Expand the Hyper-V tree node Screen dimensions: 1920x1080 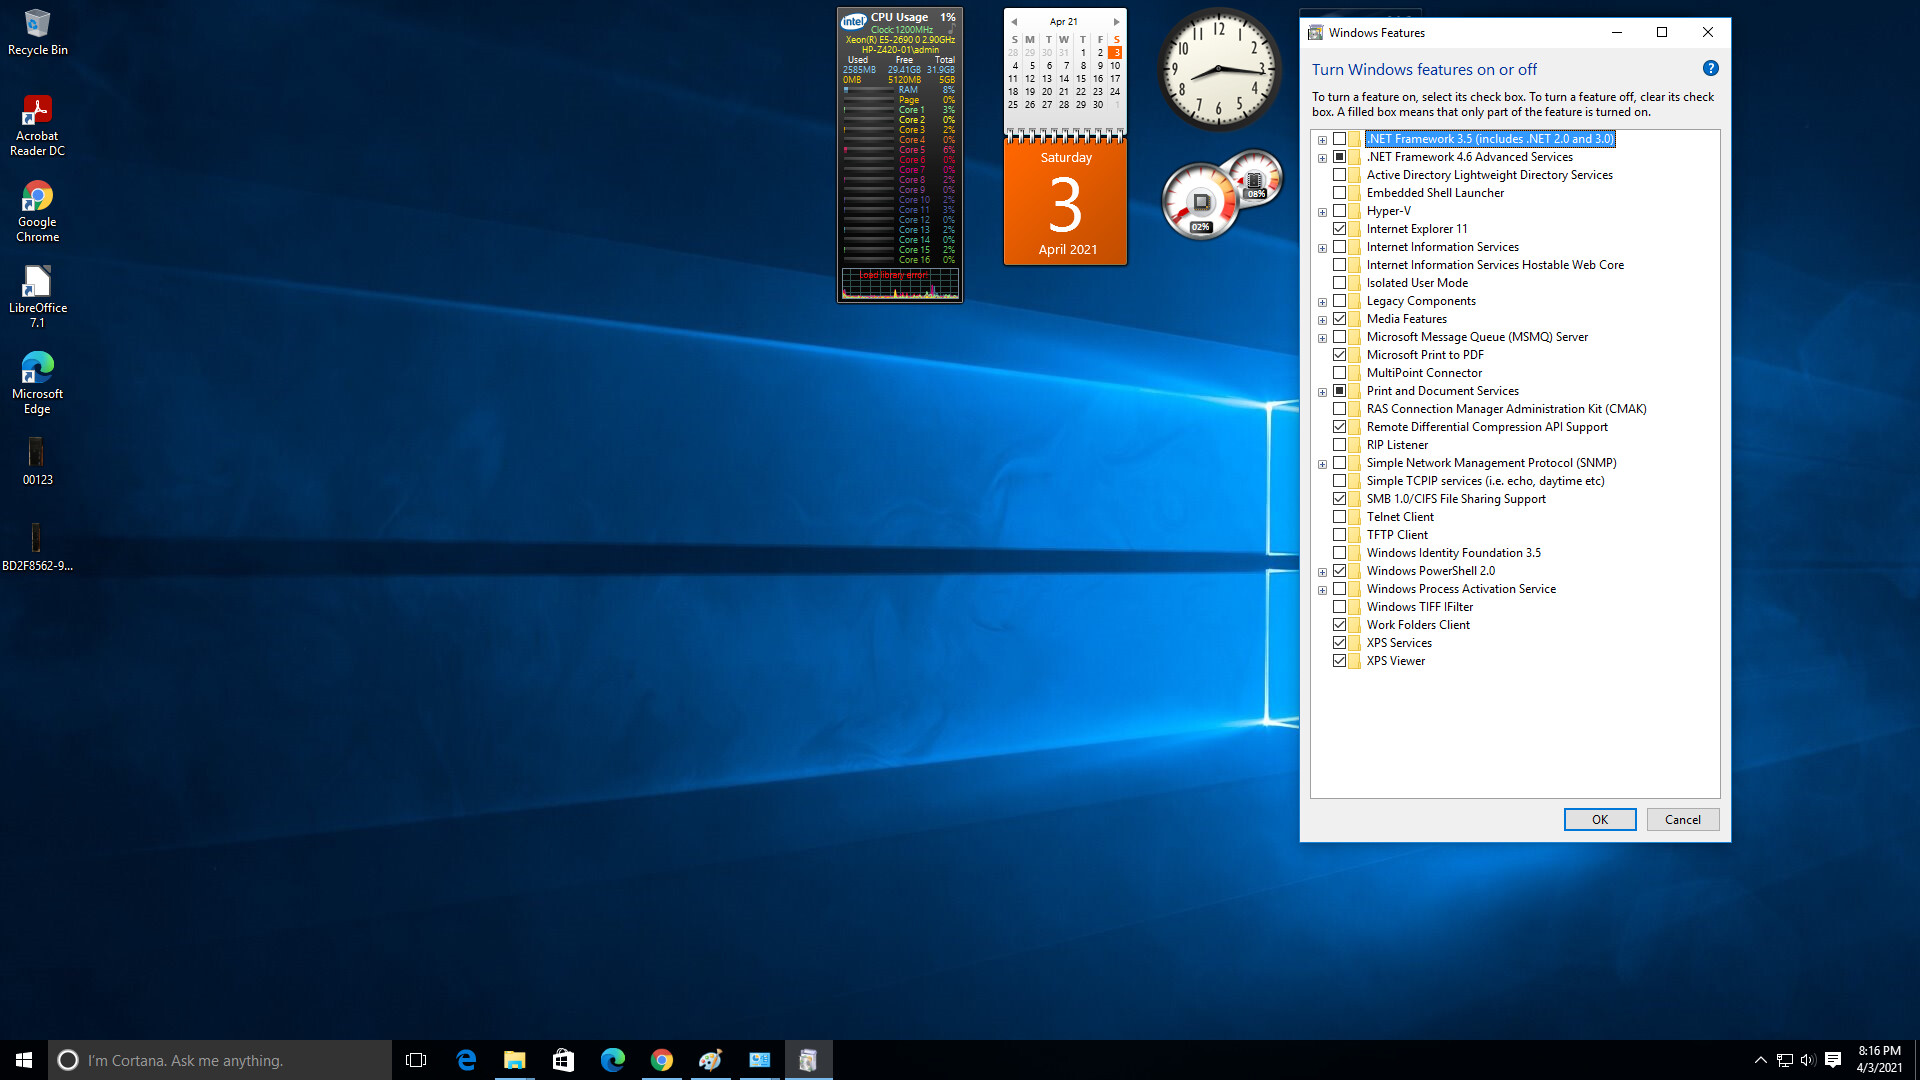tap(1322, 212)
